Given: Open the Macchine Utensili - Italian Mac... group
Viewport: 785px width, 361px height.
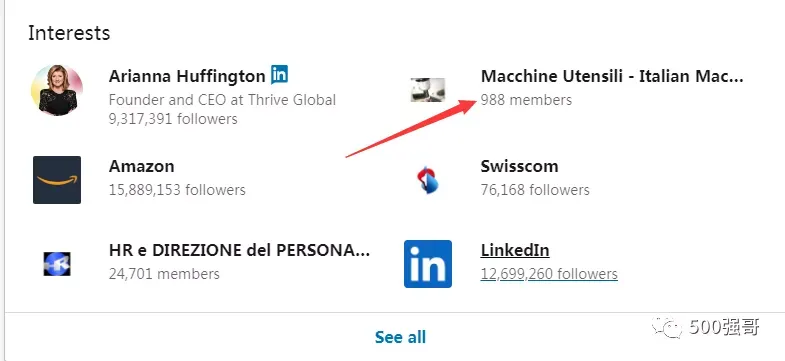Looking at the screenshot, I should pyautogui.click(x=612, y=76).
